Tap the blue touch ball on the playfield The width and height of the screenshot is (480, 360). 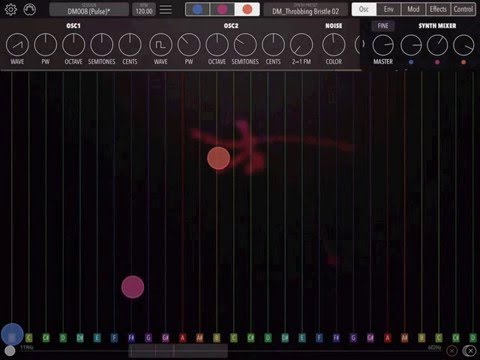12,334
